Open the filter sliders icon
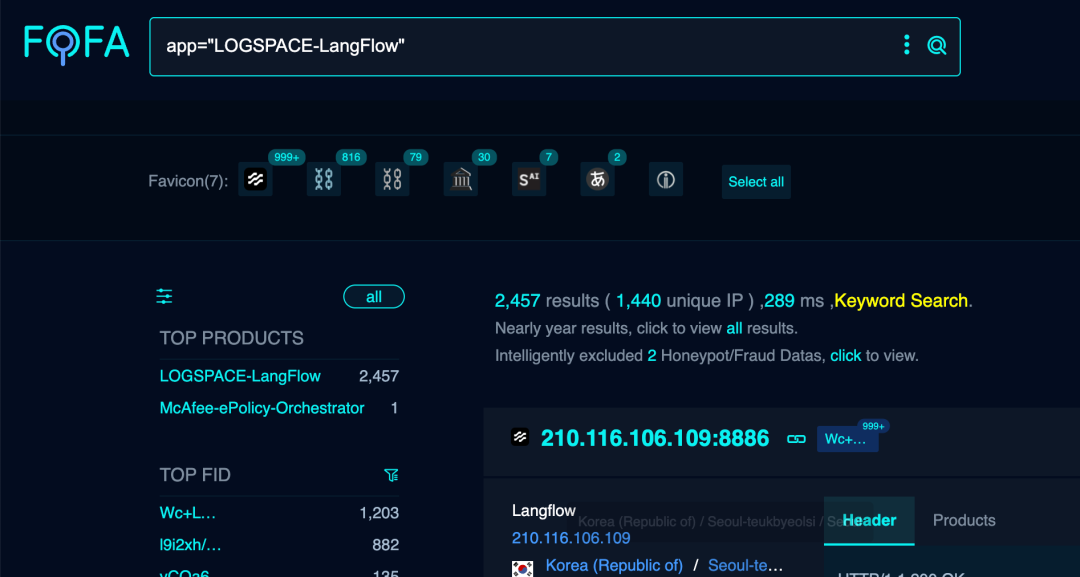Screen dimensions: 1080x577 [x=164, y=297]
